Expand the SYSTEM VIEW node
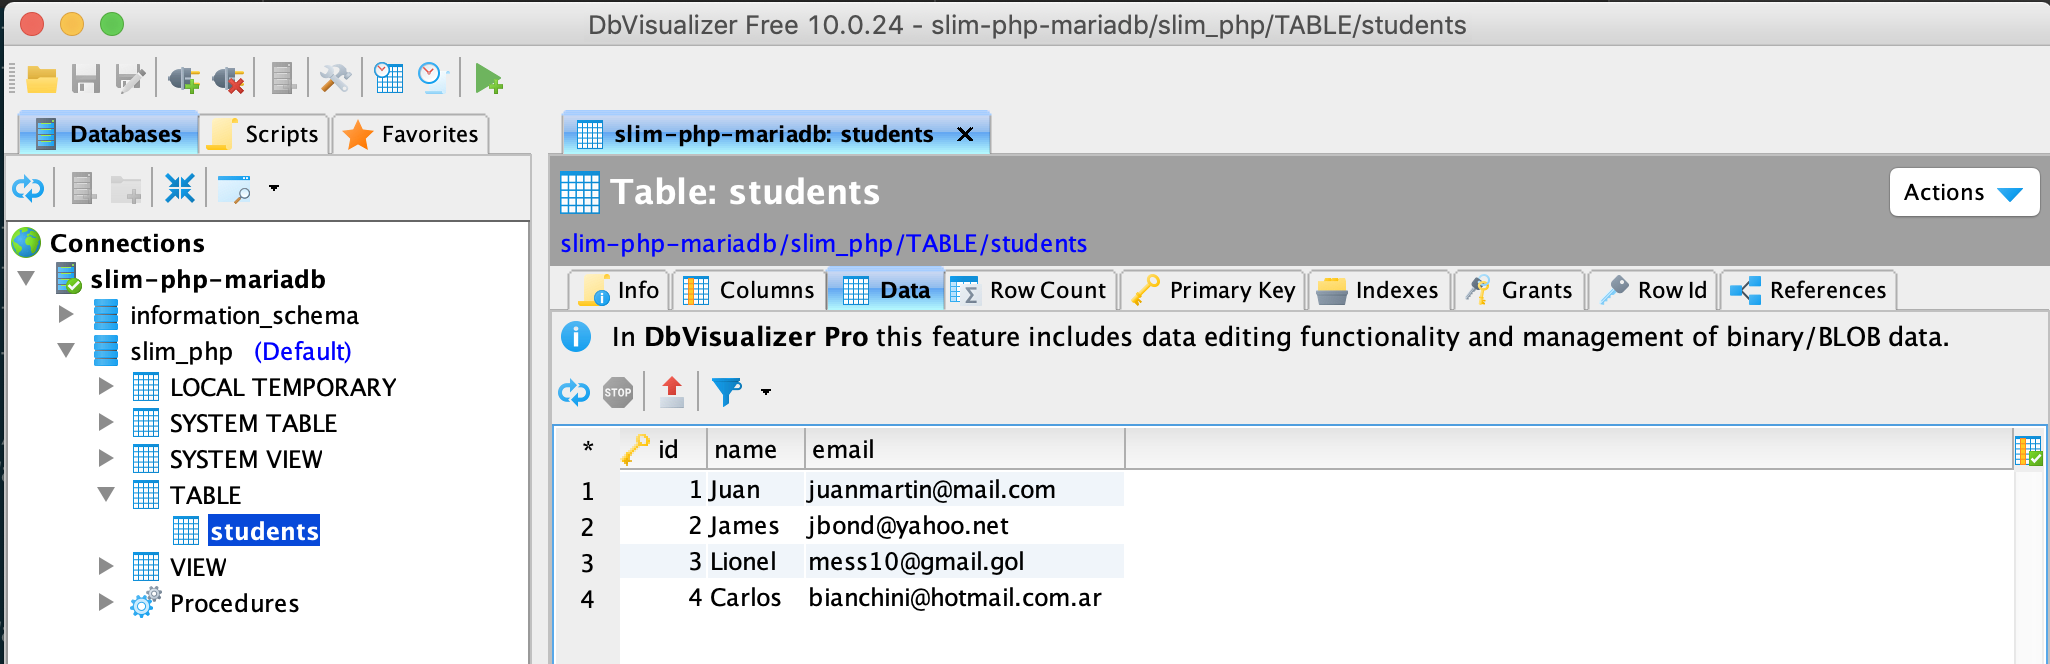This screenshot has width=2050, height=664. [x=106, y=458]
